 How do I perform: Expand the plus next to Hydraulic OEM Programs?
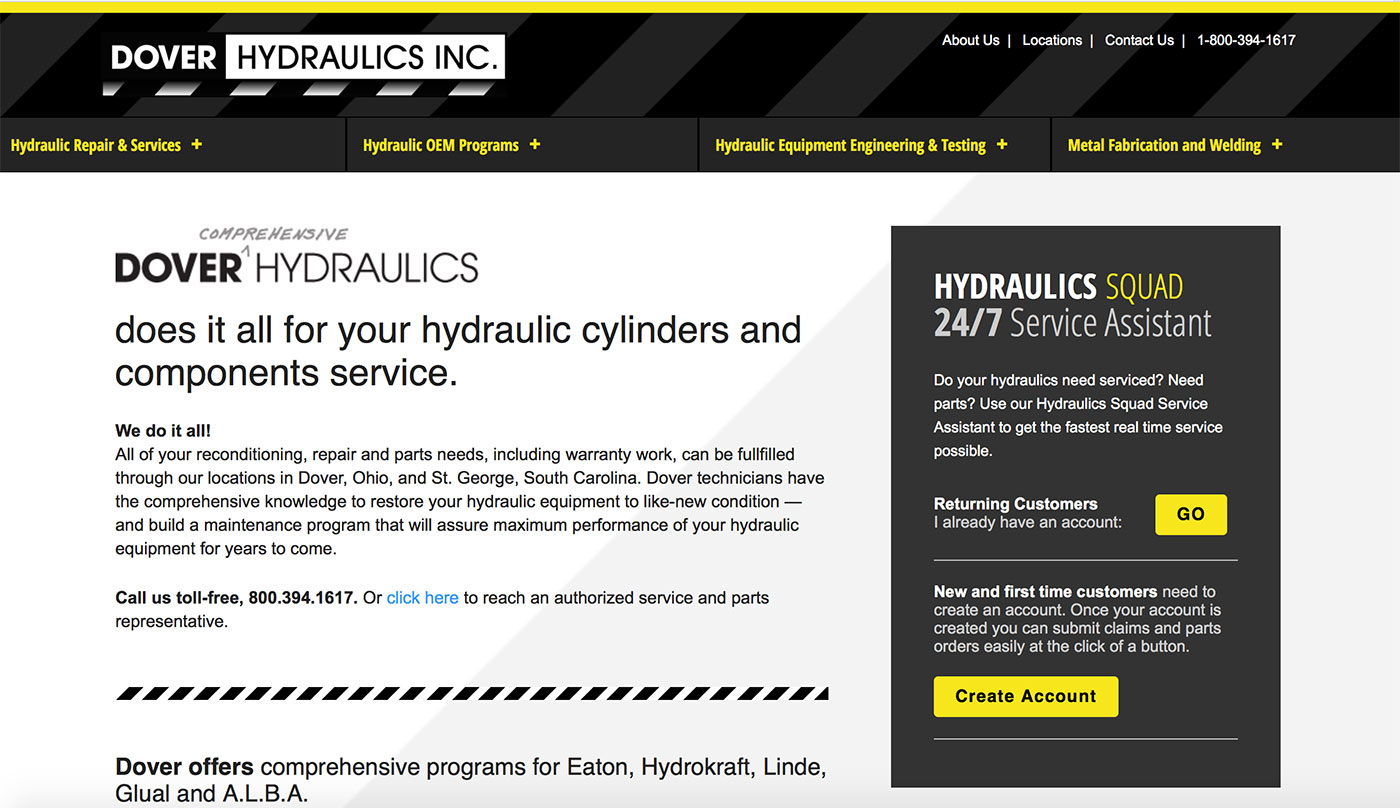tap(535, 144)
